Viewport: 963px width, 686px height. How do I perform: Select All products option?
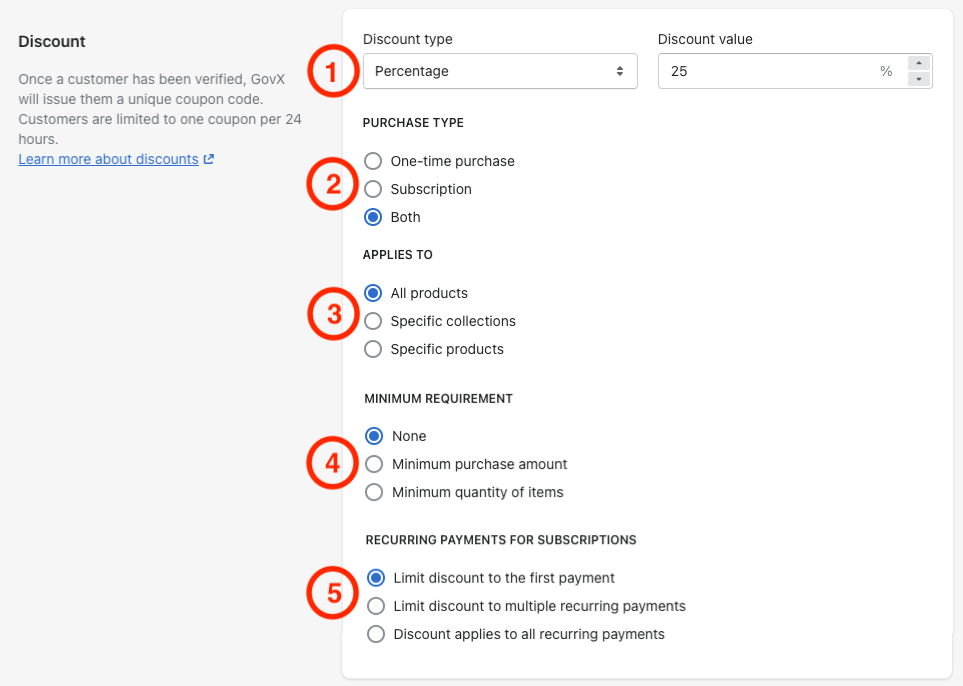click(x=373, y=293)
